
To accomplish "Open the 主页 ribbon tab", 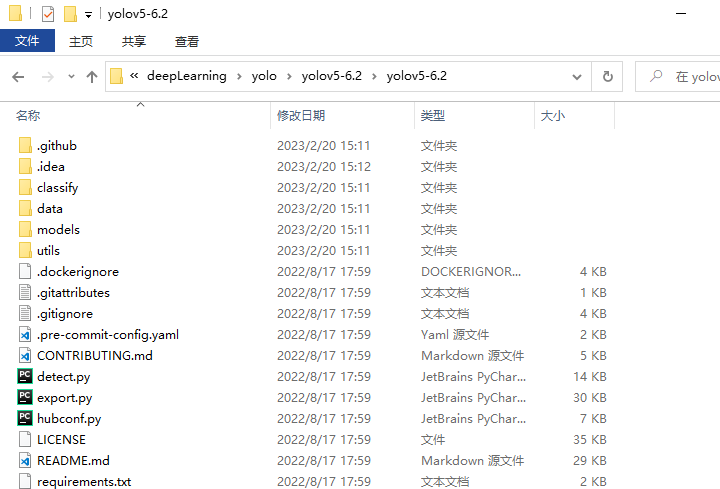I will click(81, 41).
